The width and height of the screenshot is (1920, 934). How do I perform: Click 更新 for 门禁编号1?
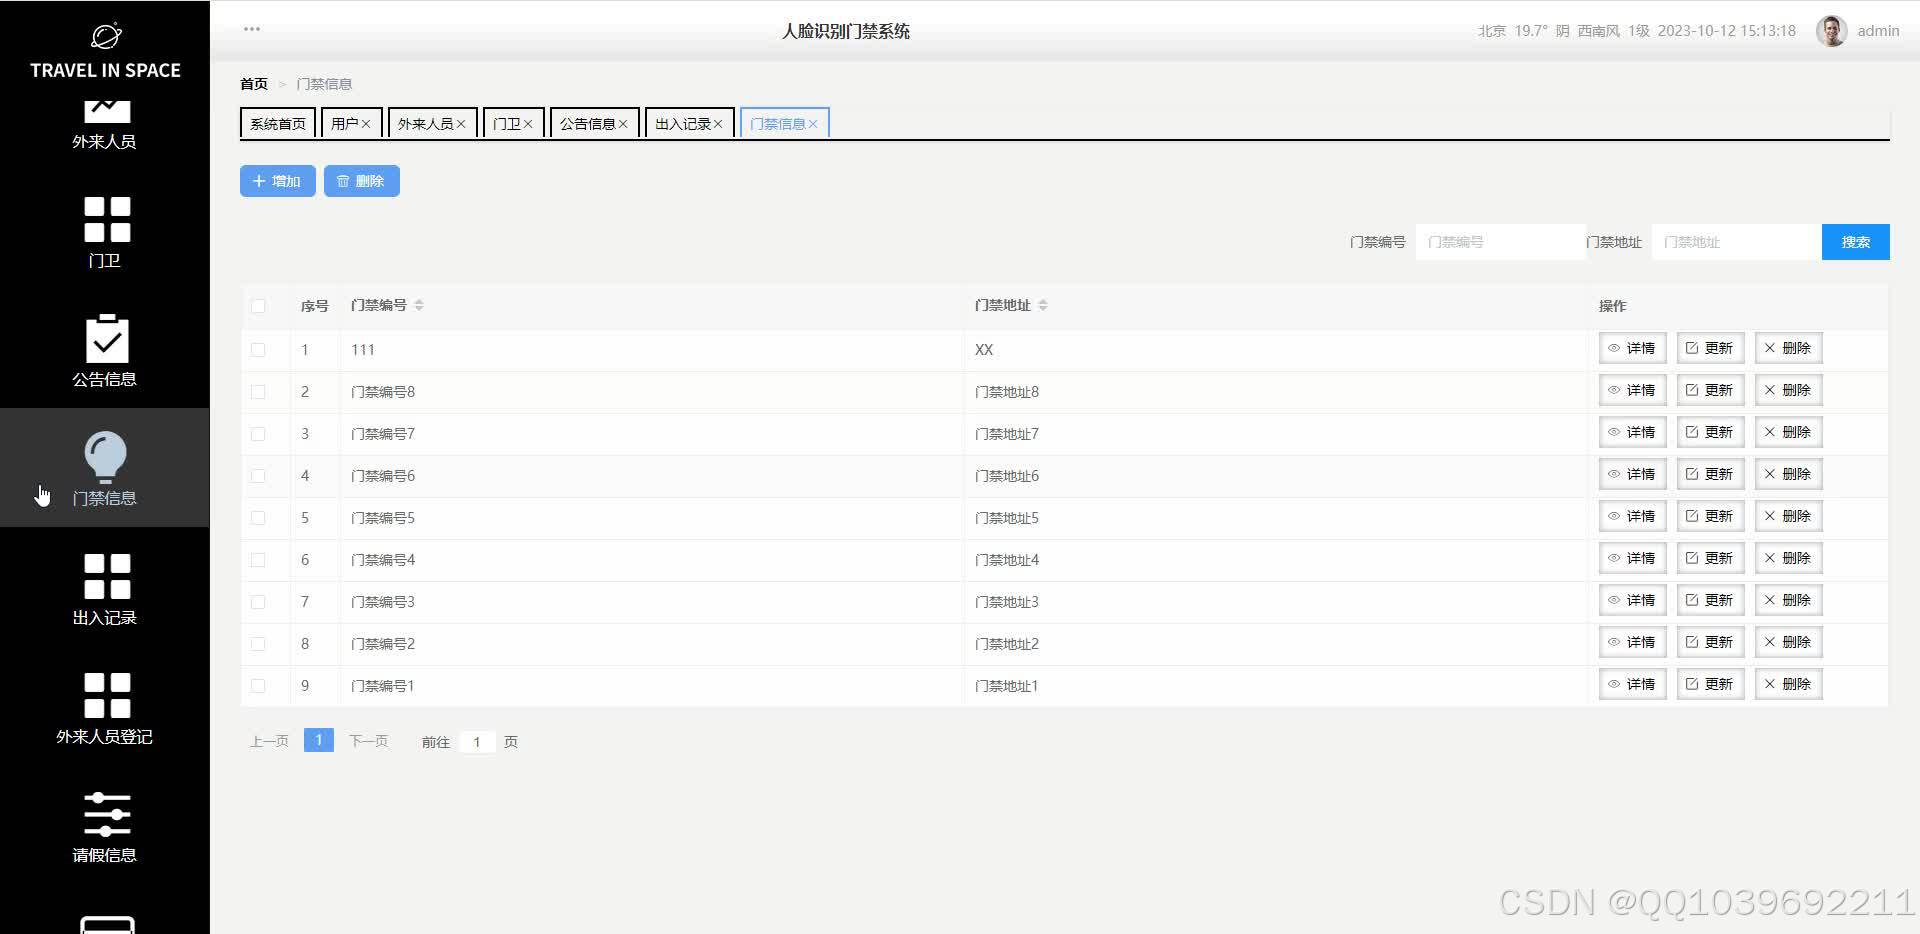click(x=1710, y=684)
